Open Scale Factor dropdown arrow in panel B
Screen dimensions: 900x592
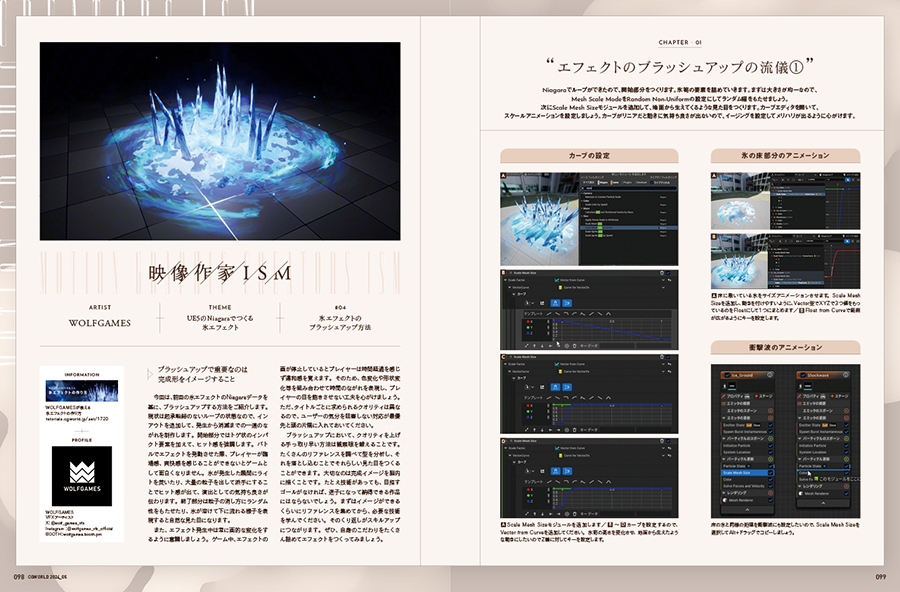coord(663,280)
